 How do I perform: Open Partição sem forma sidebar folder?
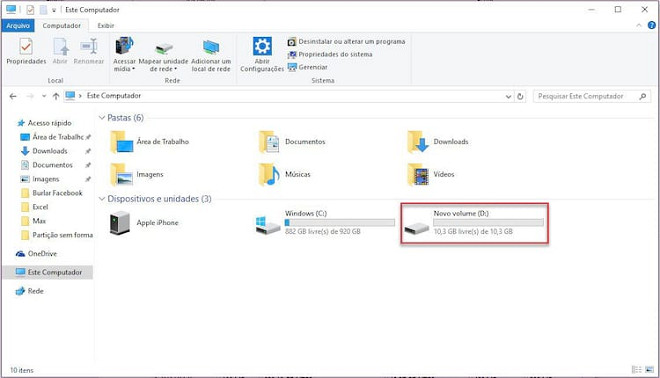pyautogui.click(x=57, y=235)
